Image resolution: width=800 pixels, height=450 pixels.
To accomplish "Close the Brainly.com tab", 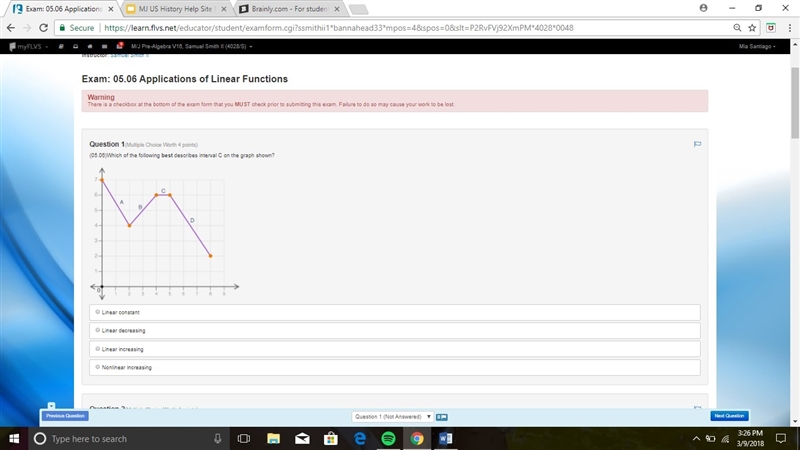I will click(337, 9).
